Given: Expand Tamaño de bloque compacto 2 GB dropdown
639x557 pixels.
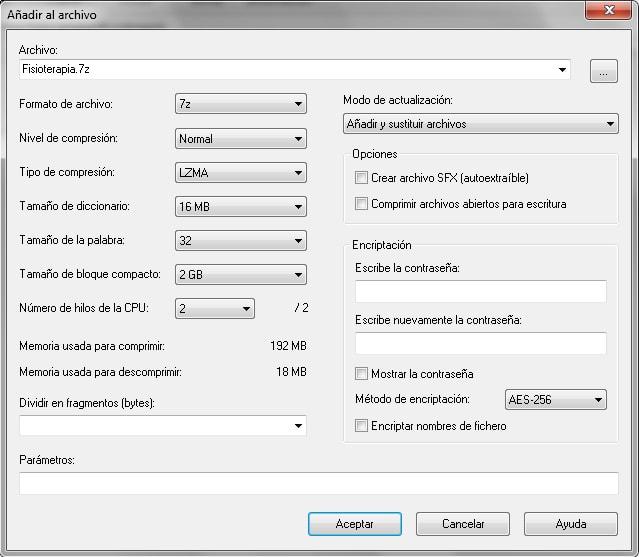Looking at the screenshot, I should 241,274.
